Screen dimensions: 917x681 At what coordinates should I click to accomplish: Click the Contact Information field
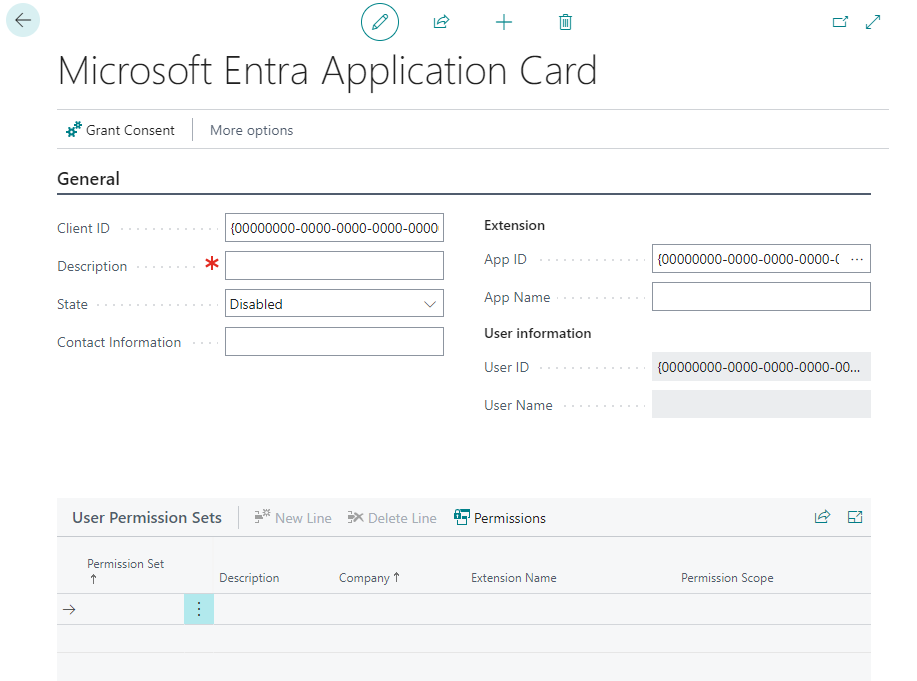tap(334, 342)
